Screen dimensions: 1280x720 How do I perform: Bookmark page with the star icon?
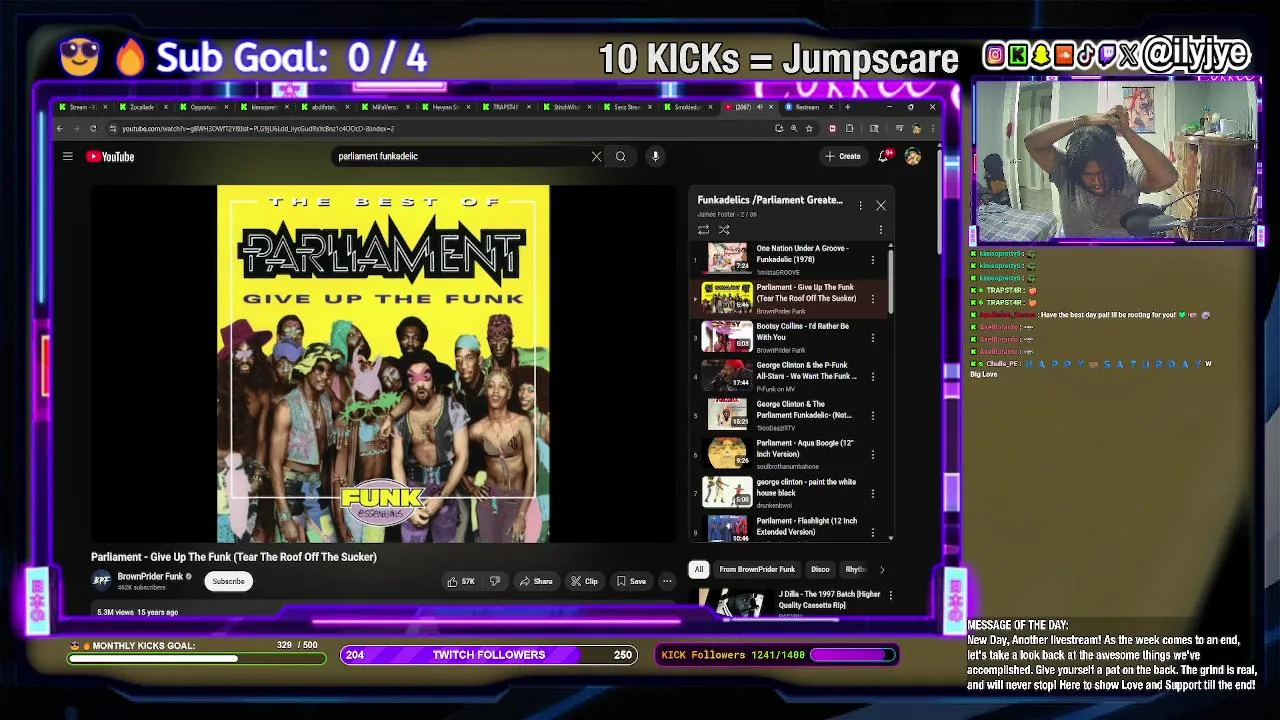coord(809,128)
